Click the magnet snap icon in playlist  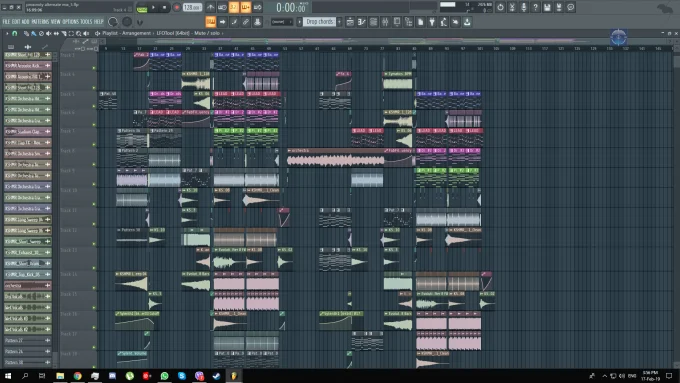[14, 33]
